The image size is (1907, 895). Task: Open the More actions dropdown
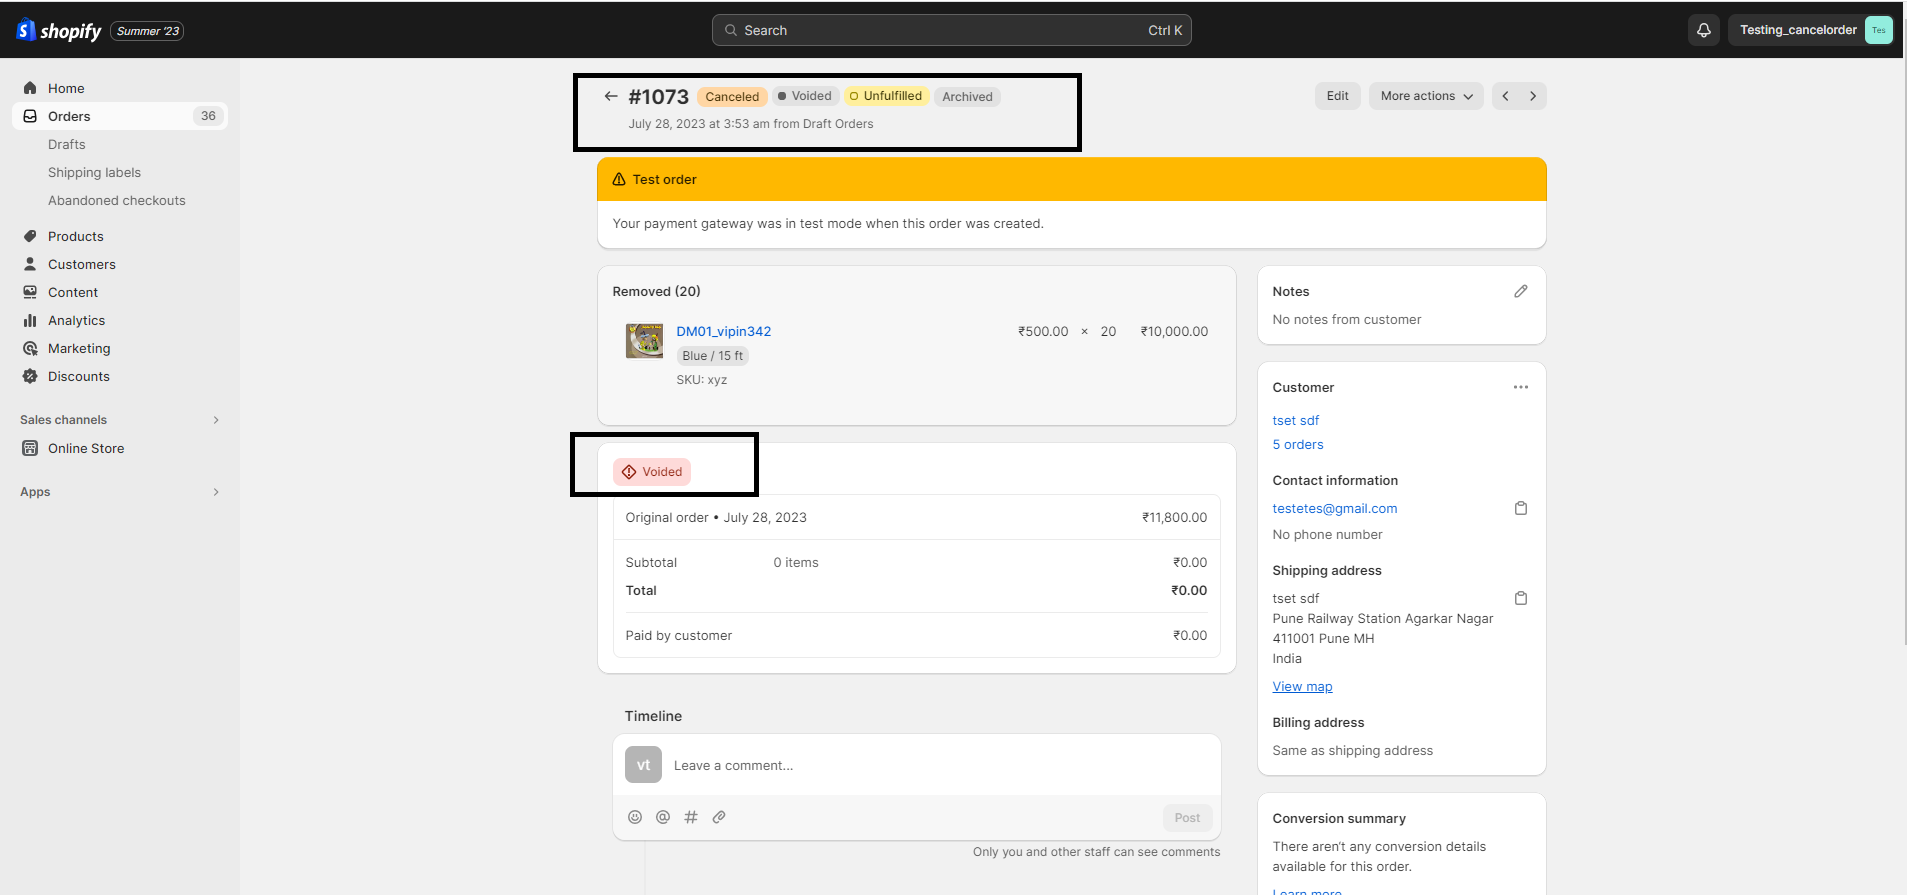1426,96
